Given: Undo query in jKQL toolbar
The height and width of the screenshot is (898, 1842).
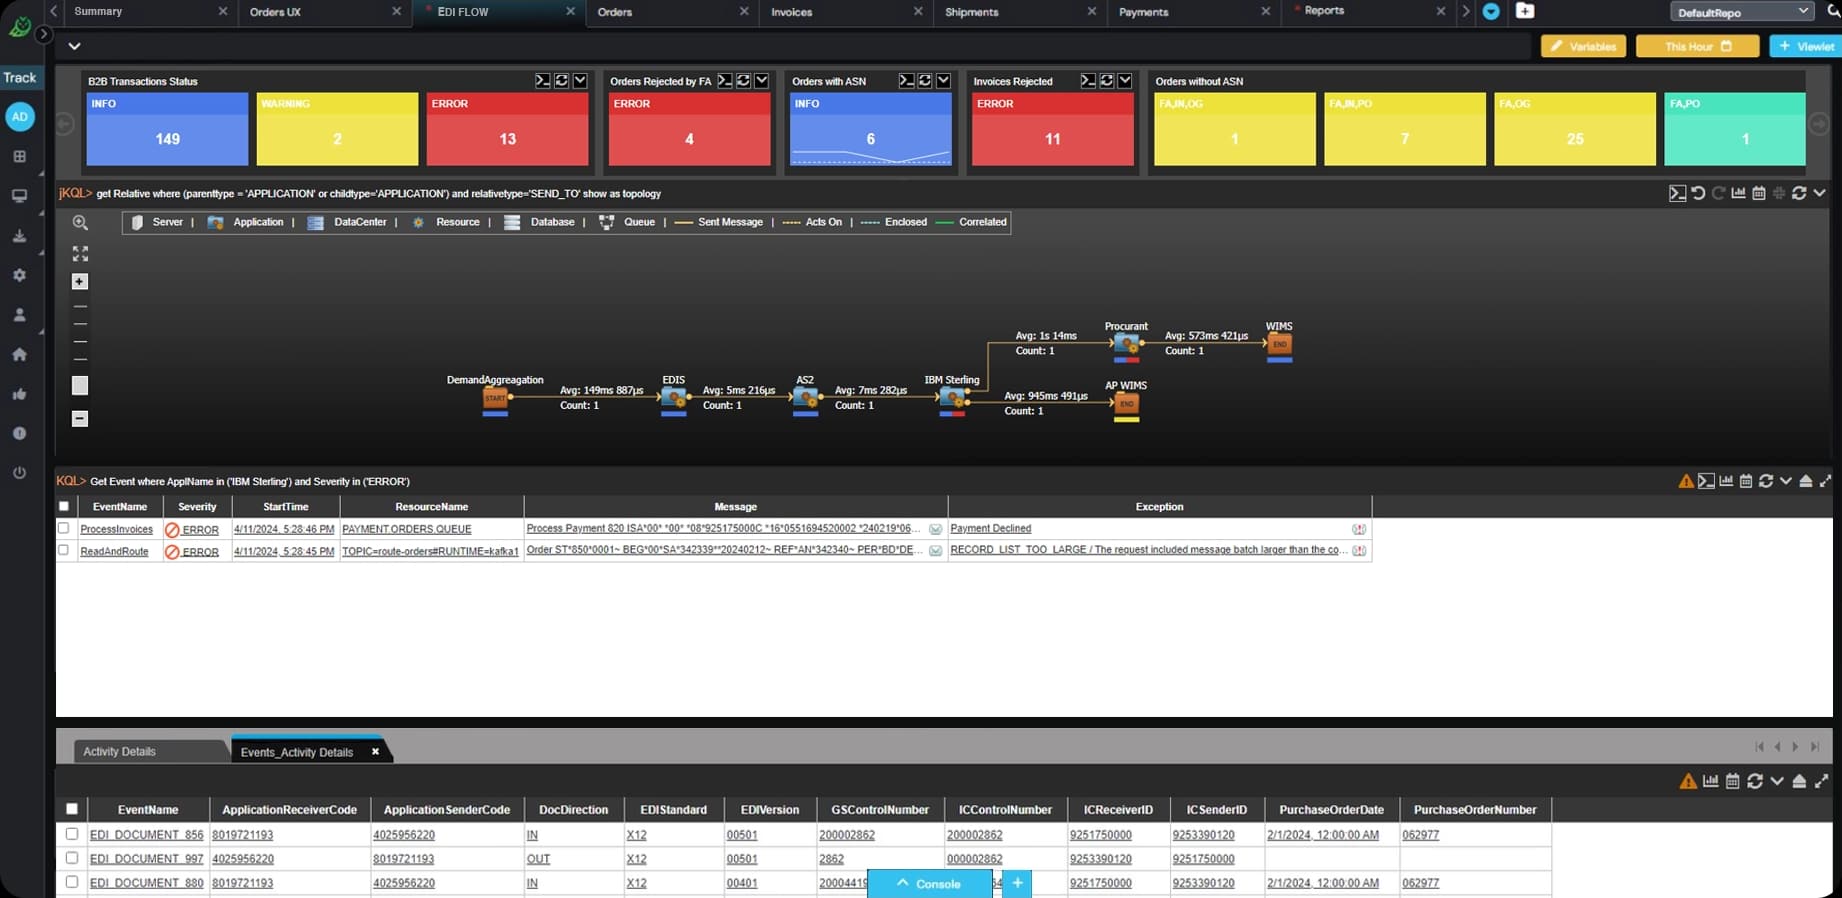Looking at the screenshot, I should [1698, 193].
